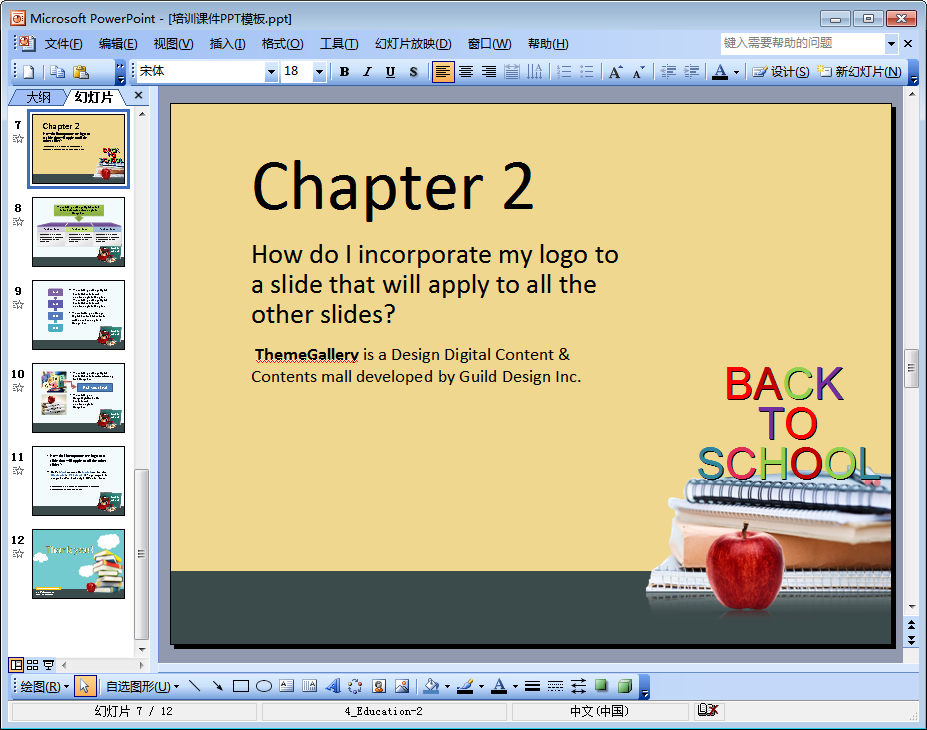Expand the font size dropdown
Viewport: 927px width, 730px height.
tap(319, 72)
